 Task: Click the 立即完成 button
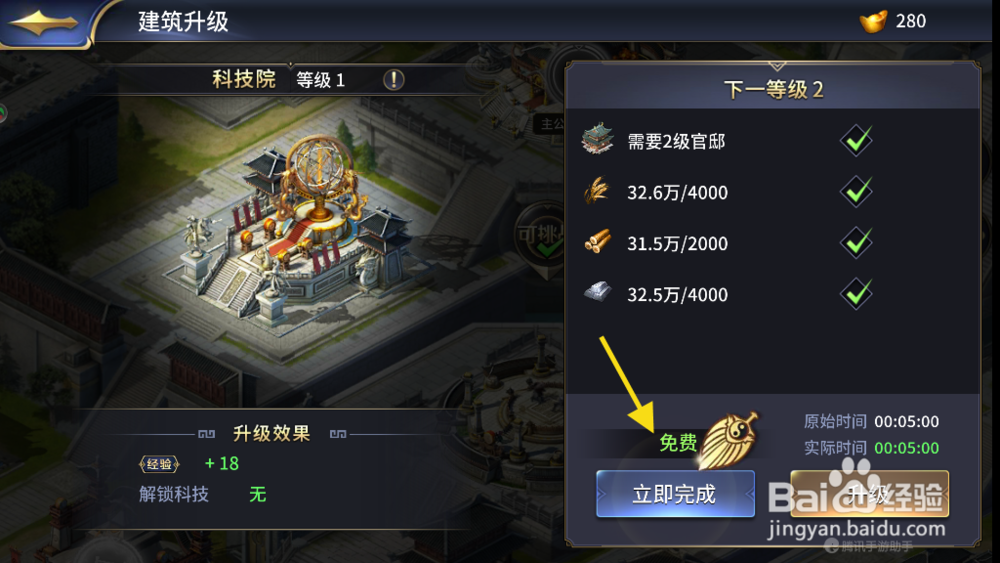coord(675,494)
